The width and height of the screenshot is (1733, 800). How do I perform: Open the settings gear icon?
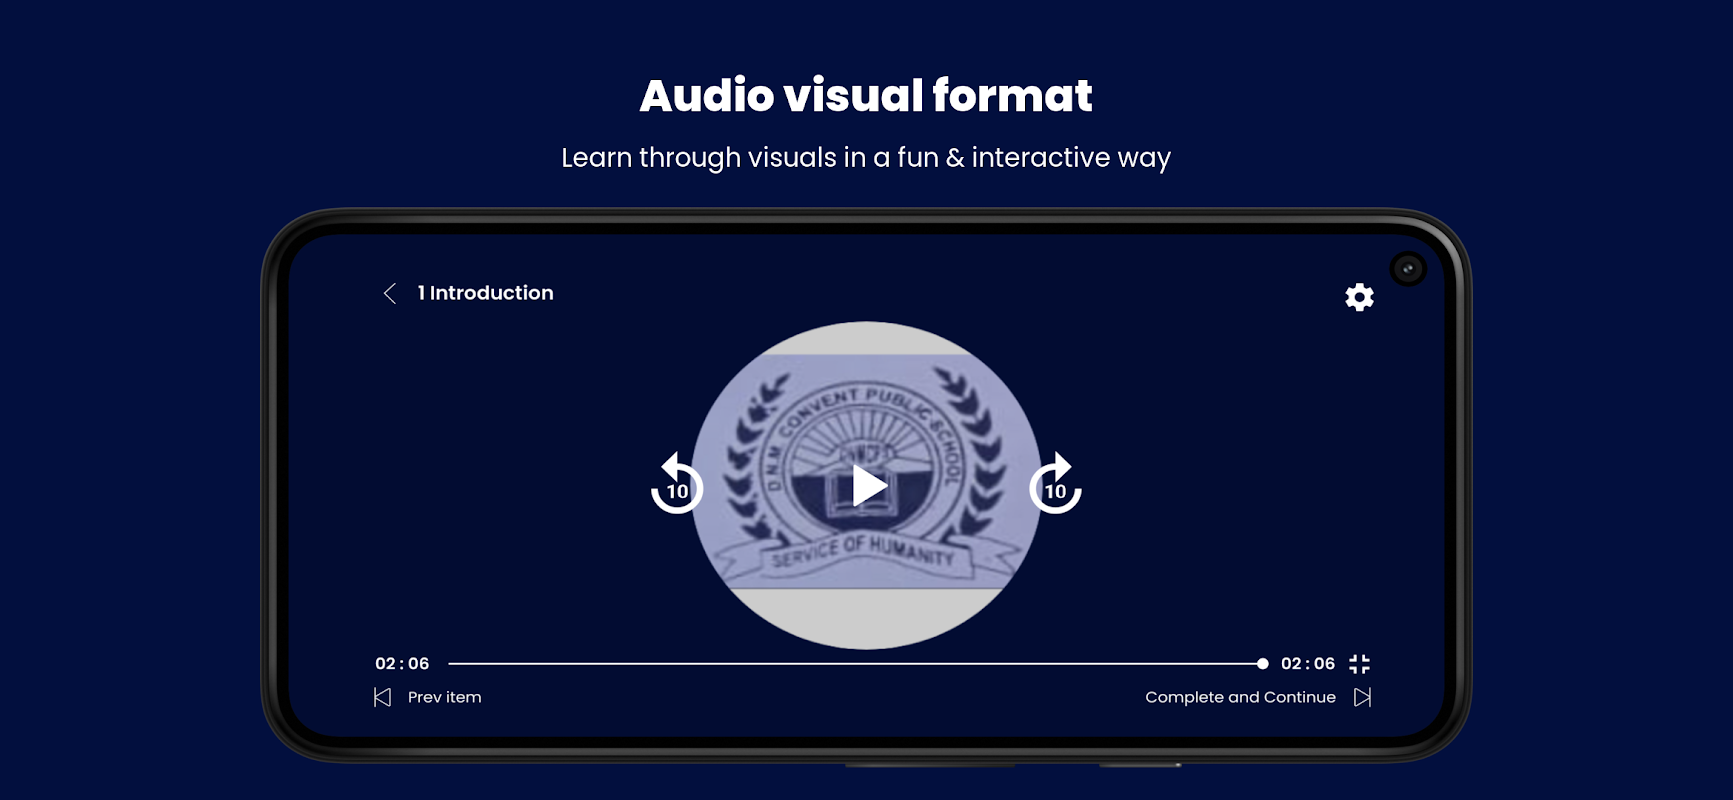click(1359, 297)
